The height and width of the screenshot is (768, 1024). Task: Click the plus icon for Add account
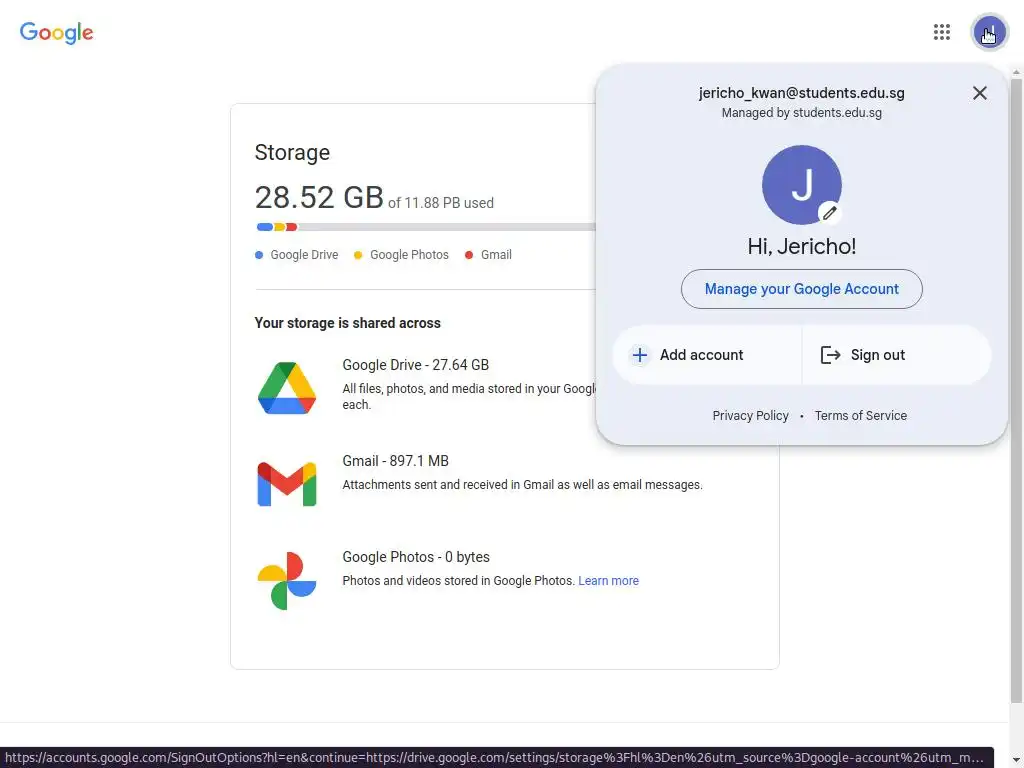pyautogui.click(x=640, y=355)
